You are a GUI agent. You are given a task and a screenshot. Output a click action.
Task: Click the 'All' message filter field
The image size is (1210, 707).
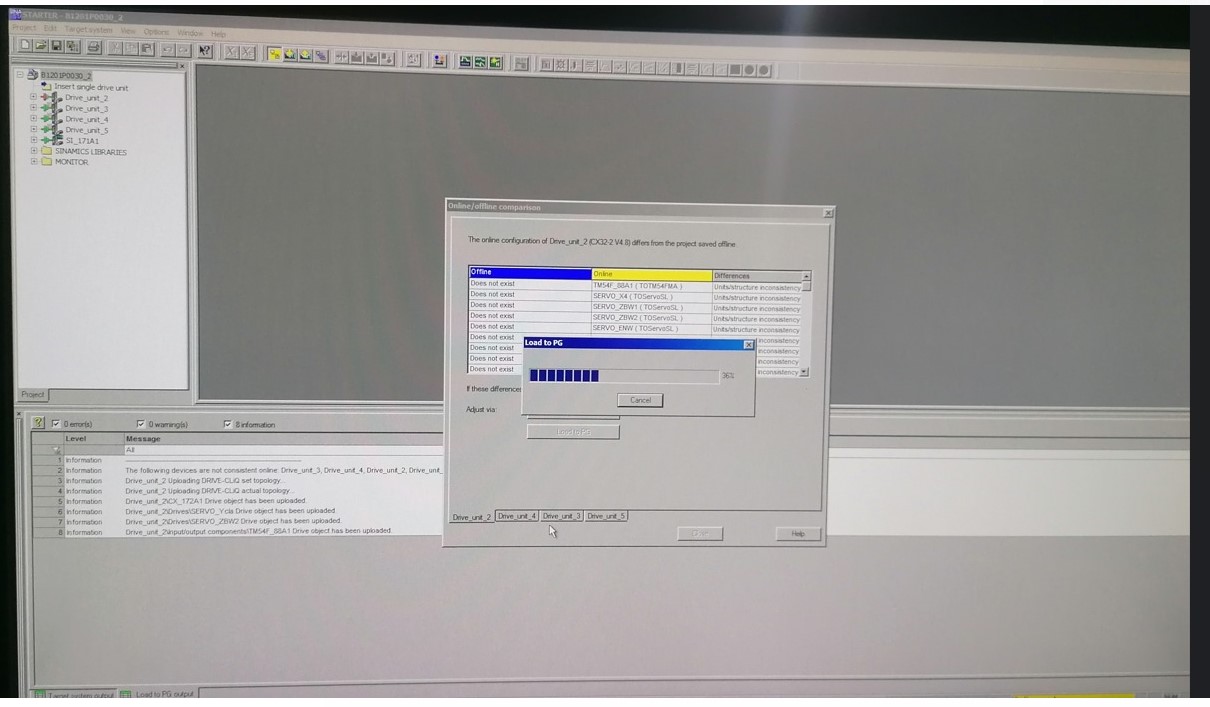pos(283,449)
